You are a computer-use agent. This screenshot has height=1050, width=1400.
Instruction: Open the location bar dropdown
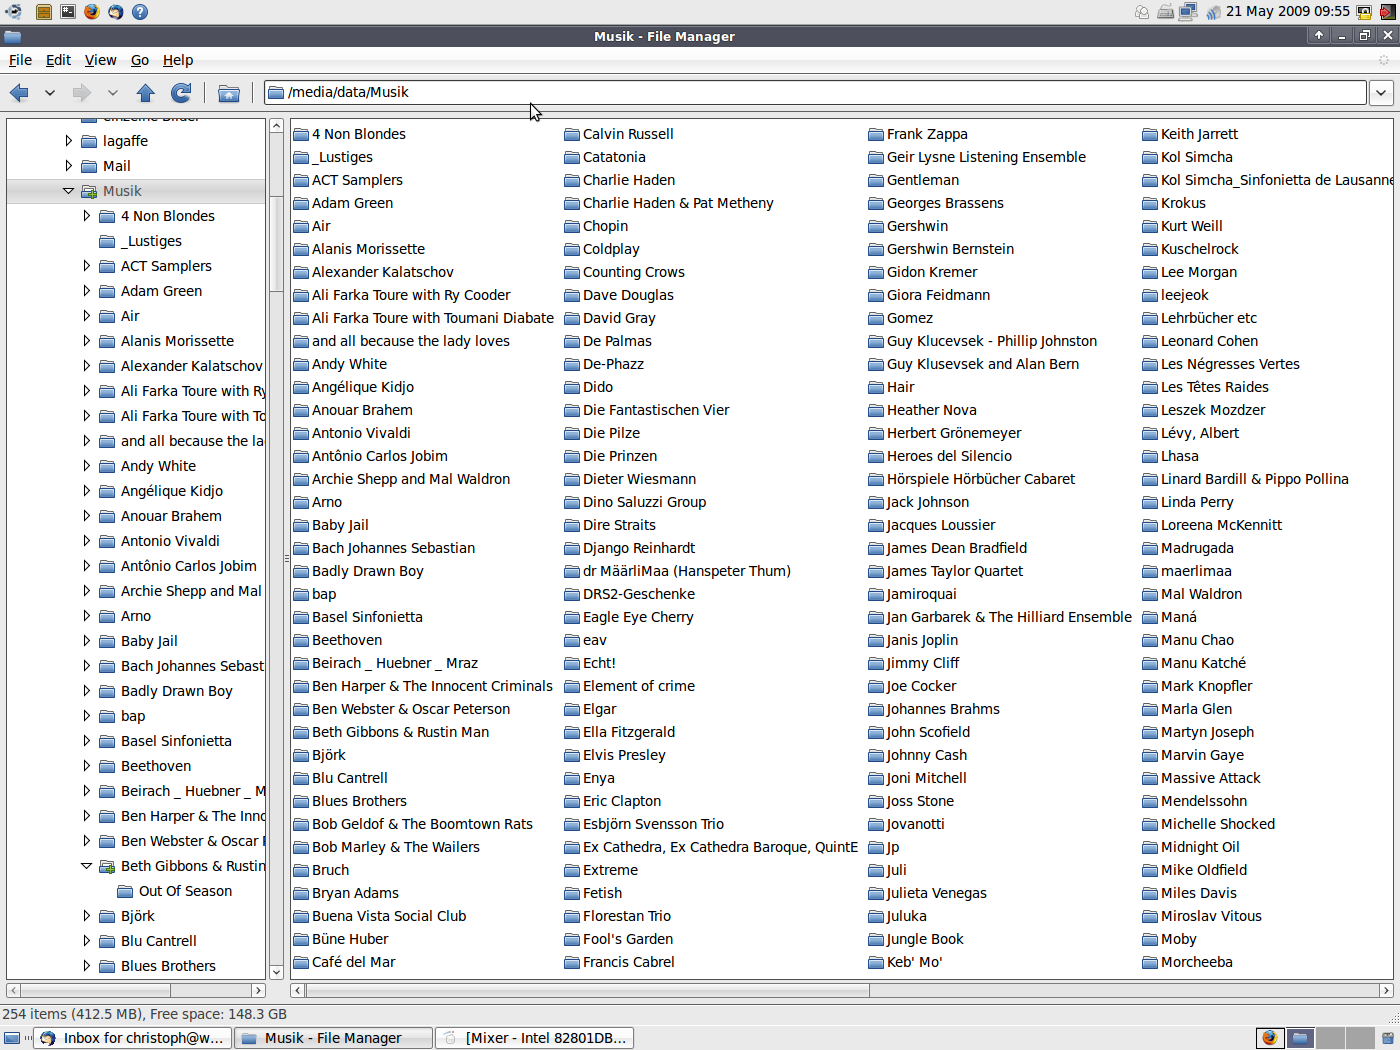(1381, 93)
